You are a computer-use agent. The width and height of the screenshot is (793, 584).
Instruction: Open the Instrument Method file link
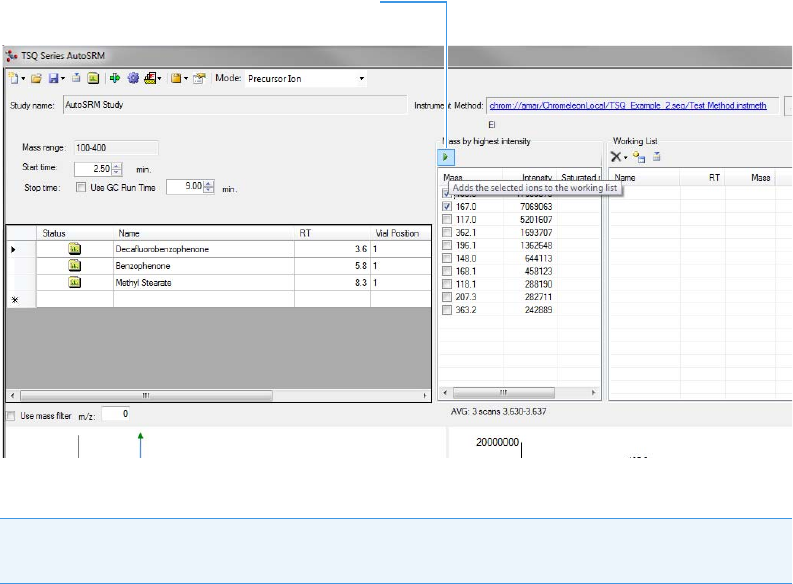pos(627,105)
